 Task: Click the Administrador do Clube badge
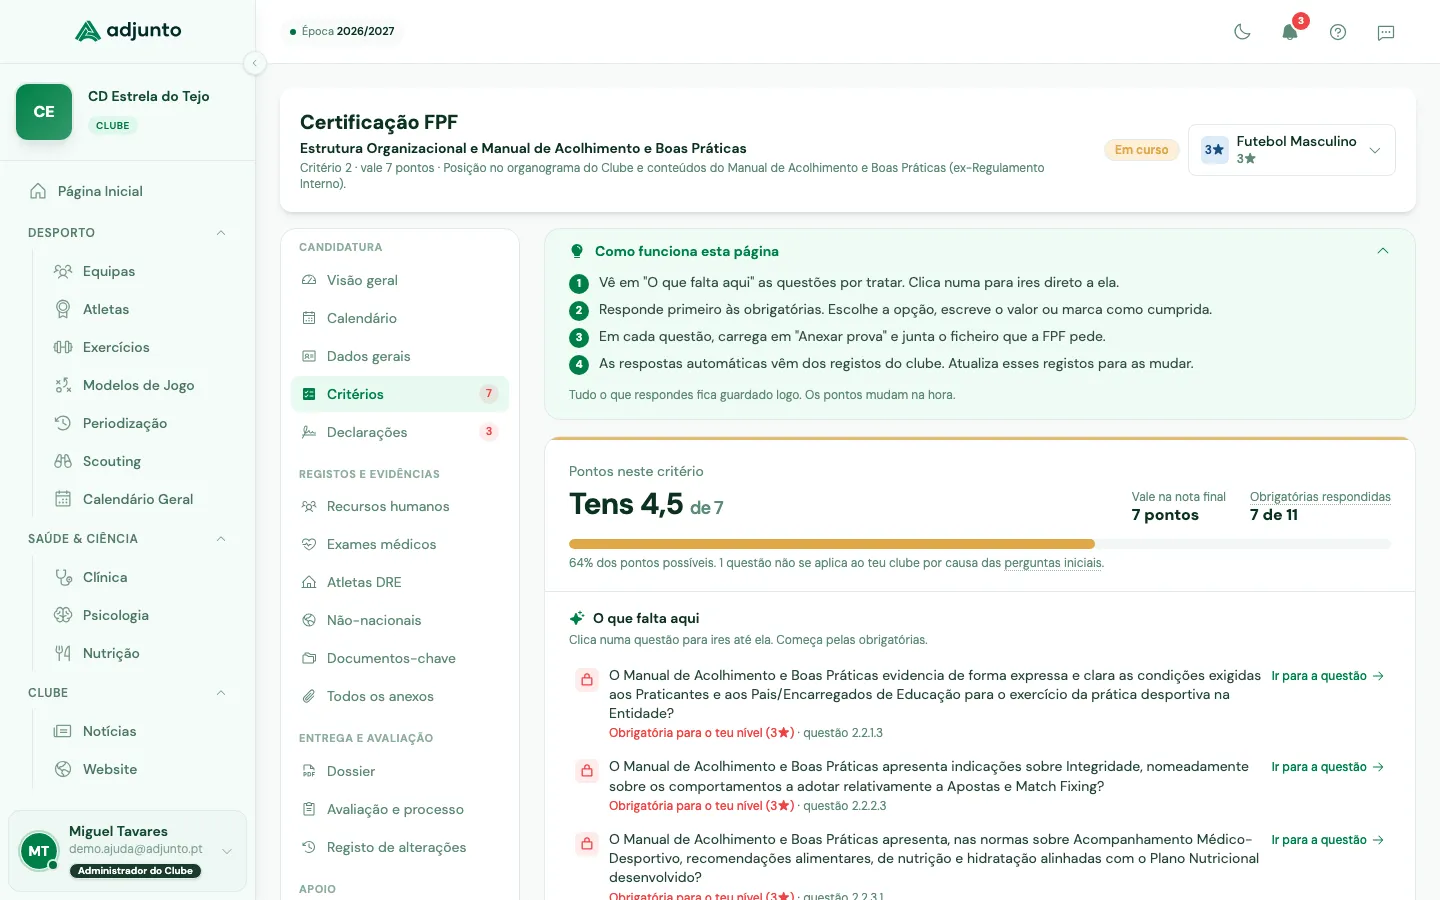click(135, 871)
